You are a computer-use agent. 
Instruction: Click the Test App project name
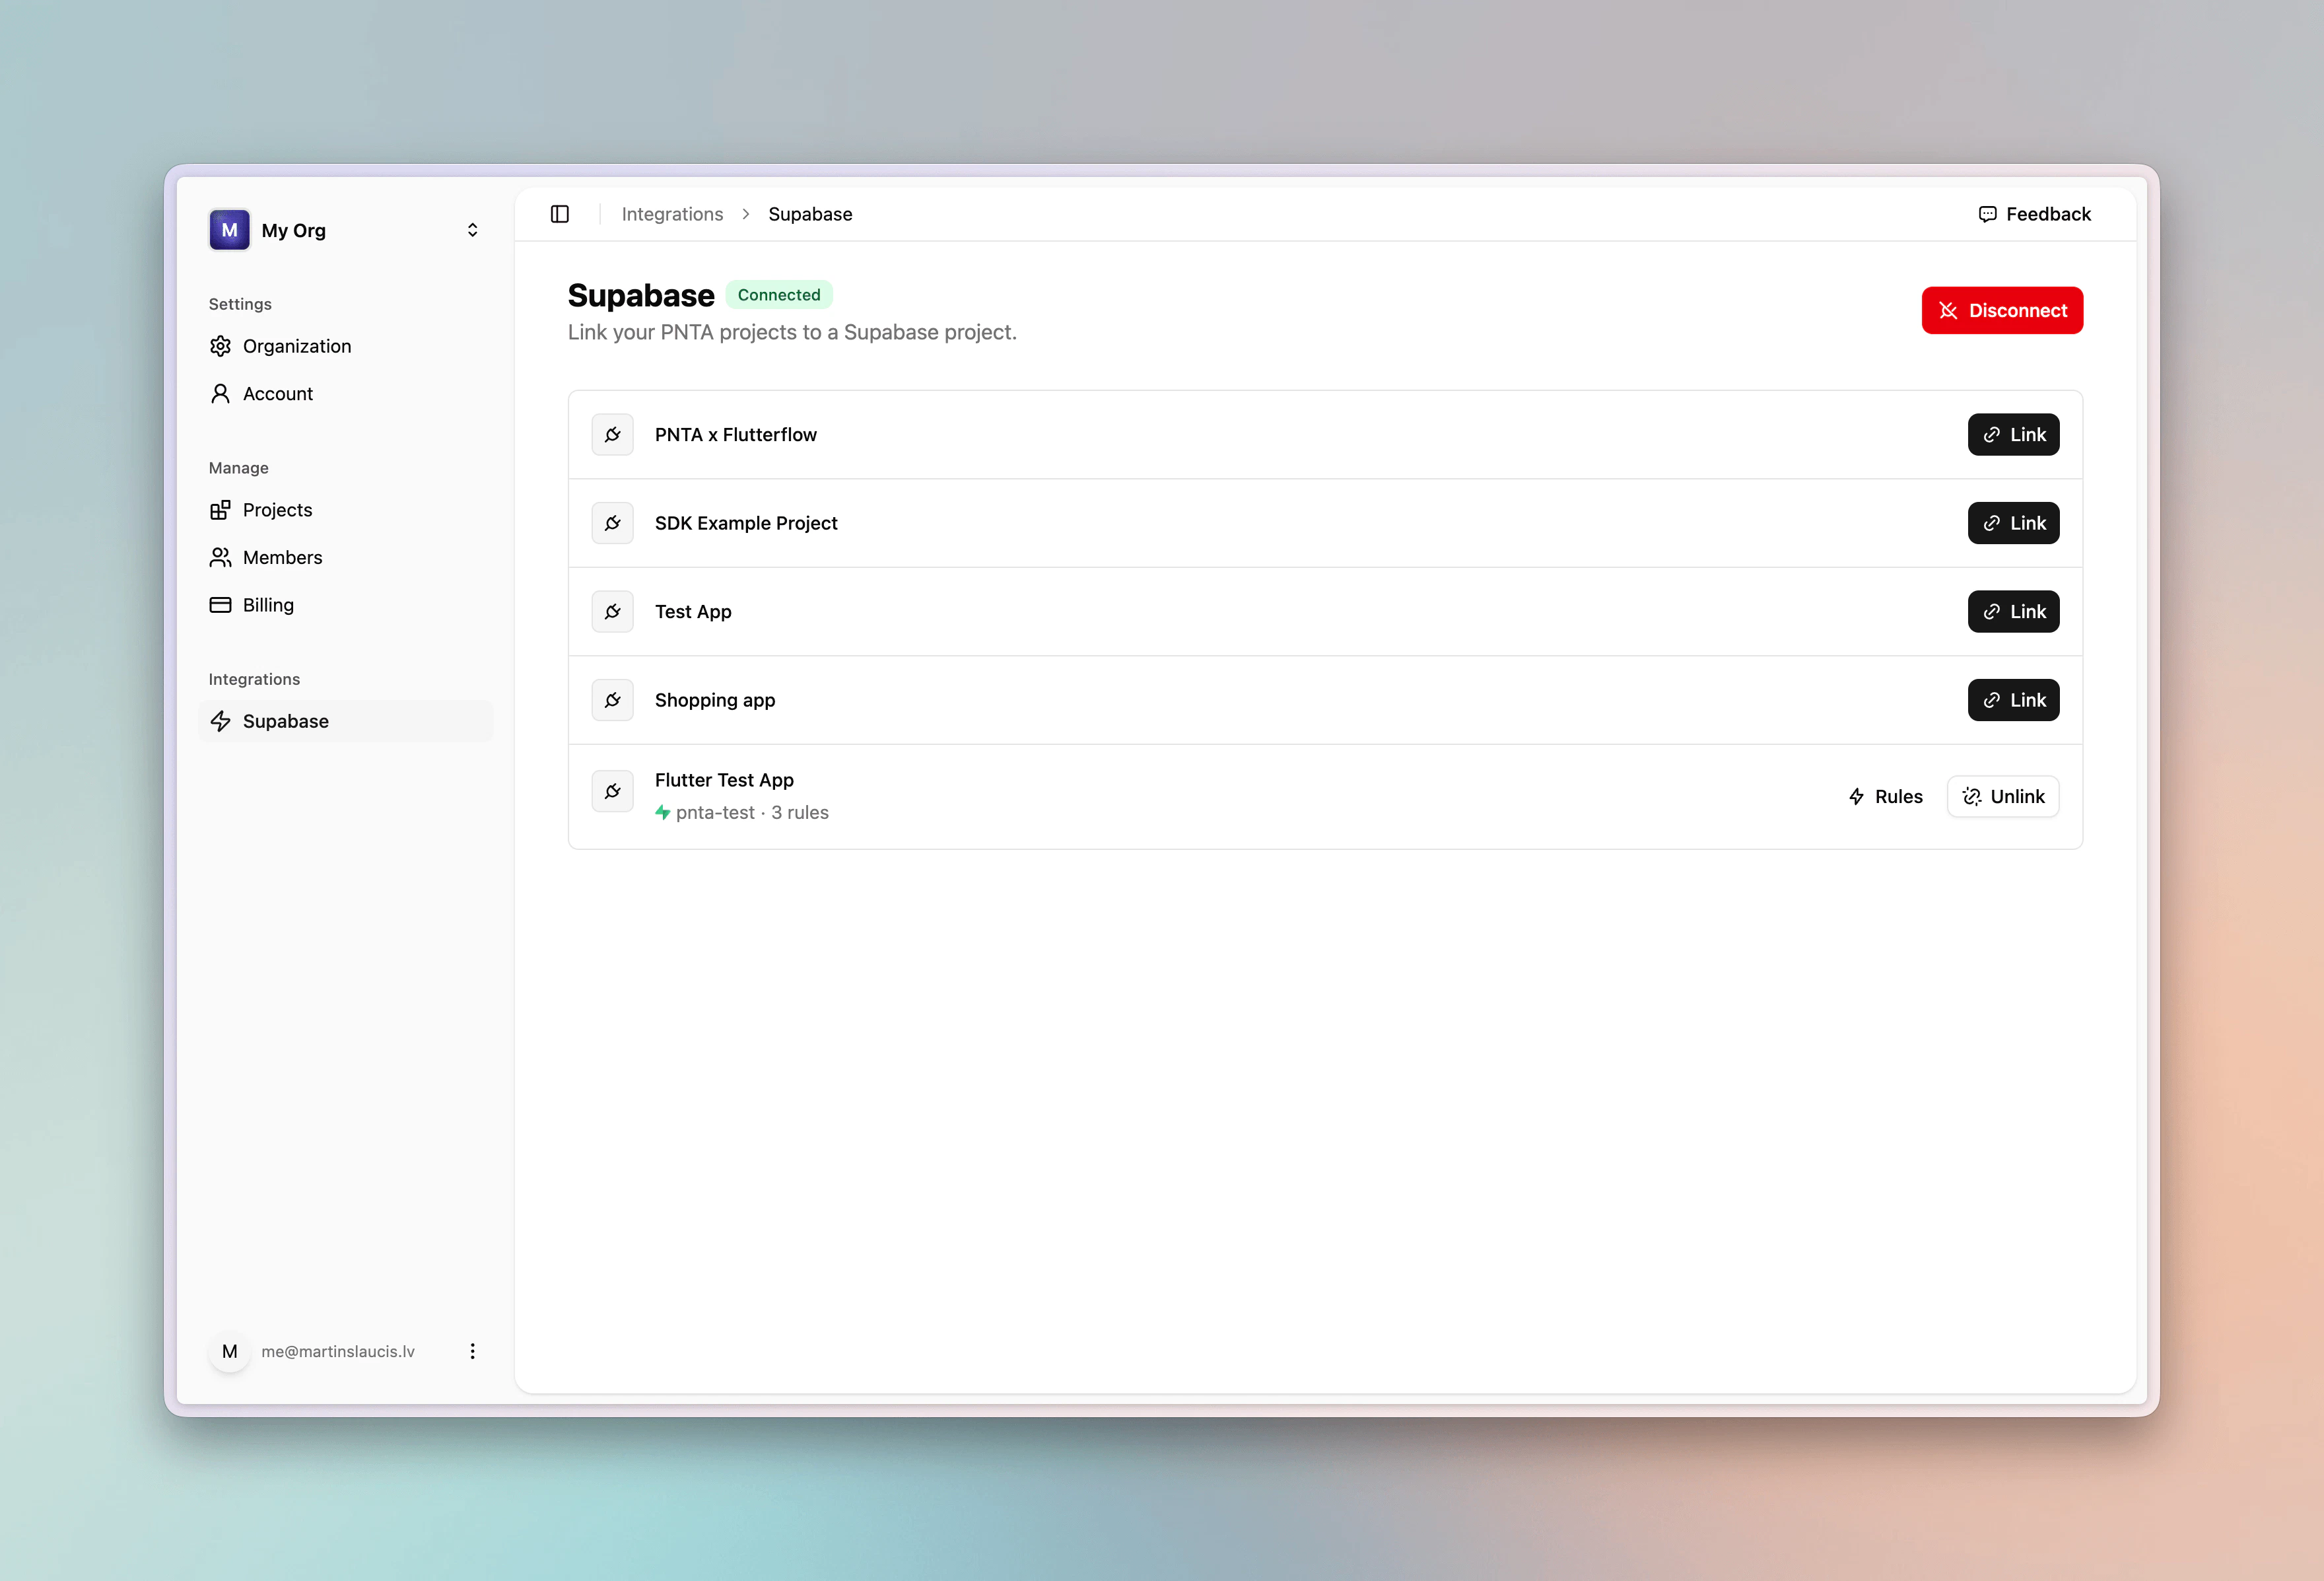tap(693, 612)
